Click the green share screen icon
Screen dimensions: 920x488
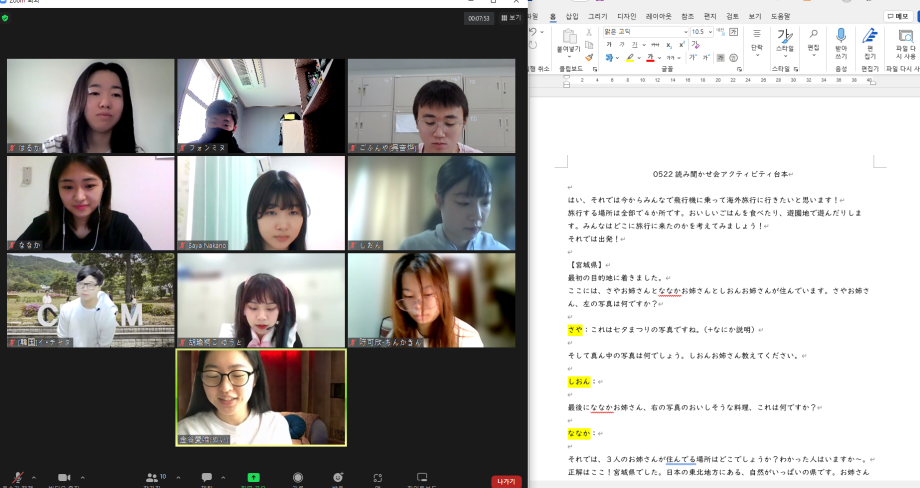click(x=253, y=478)
